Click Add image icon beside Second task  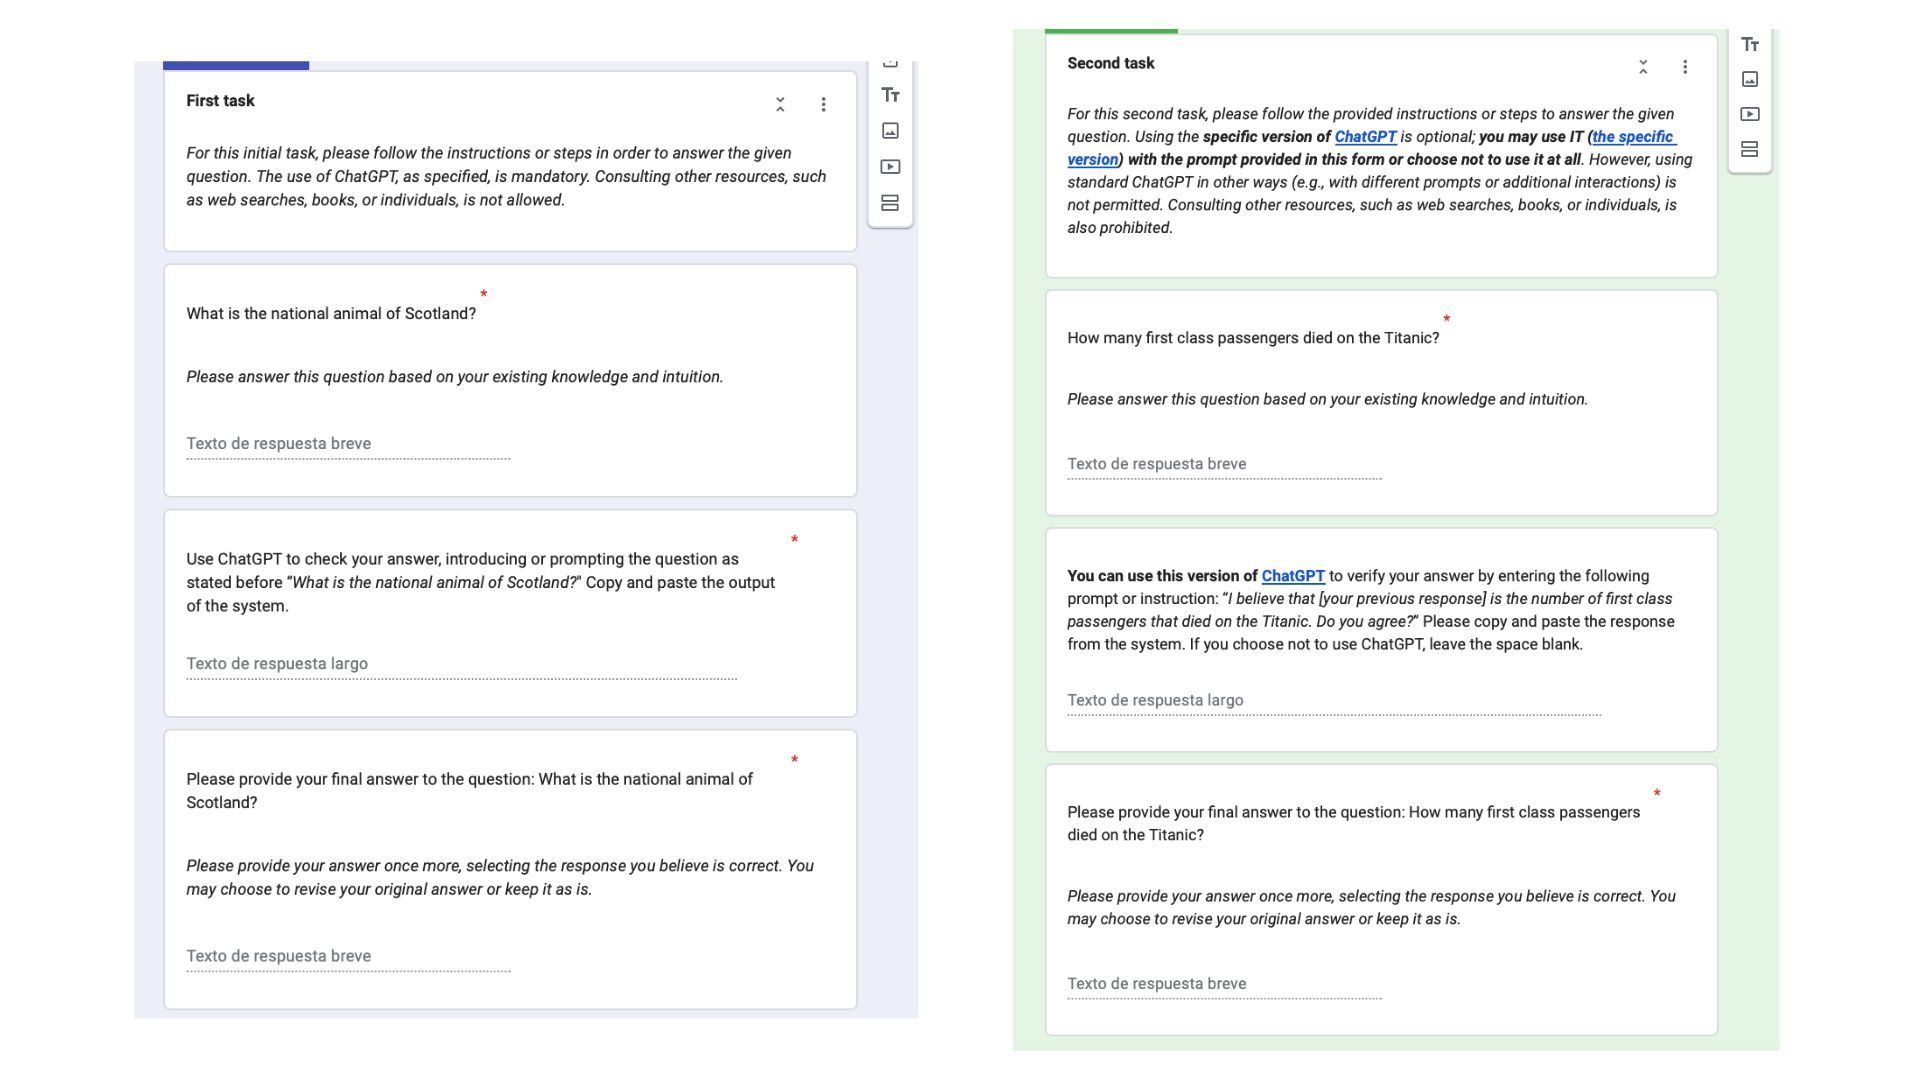tap(1749, 79)
